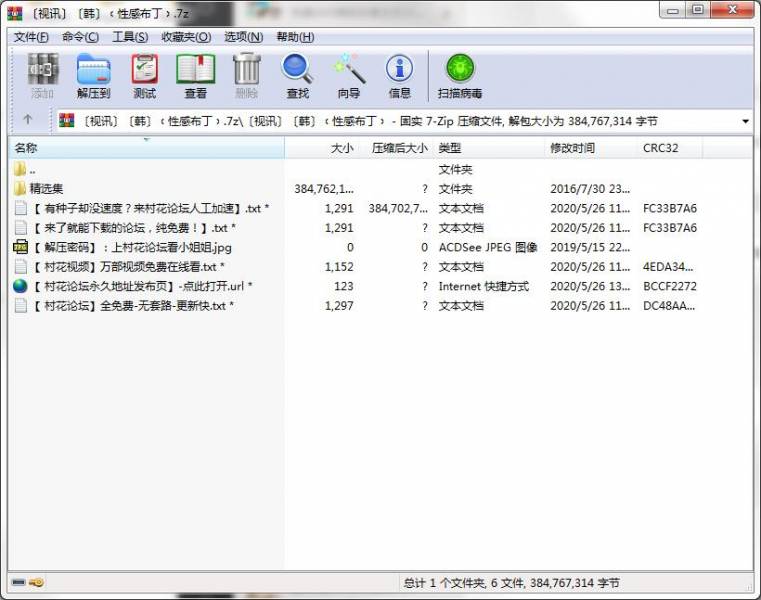Viewport: 761px width, 600px height.
Task: Click the 添加 (Add) toolbar icon
Action: (42, 76)
